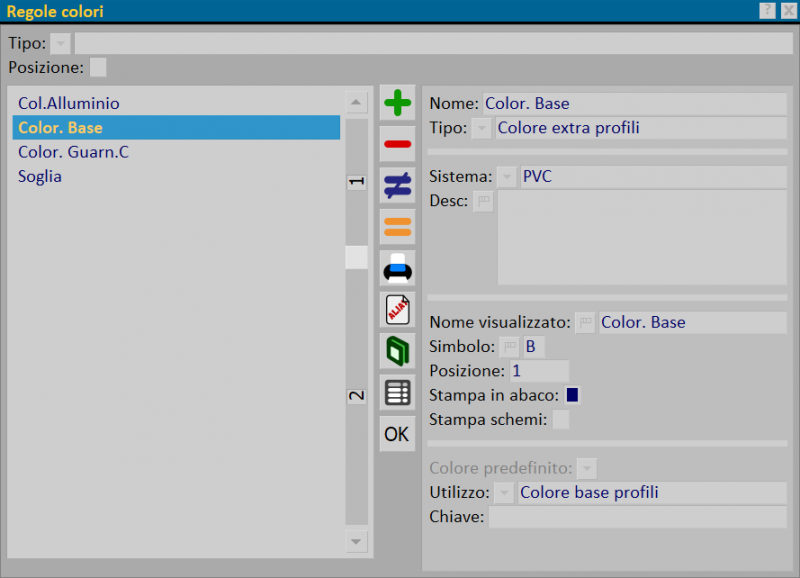This screenshot has height=578, width=800.
Task: Click the scroll down arrow of list
Action: [x=356, y=541]
